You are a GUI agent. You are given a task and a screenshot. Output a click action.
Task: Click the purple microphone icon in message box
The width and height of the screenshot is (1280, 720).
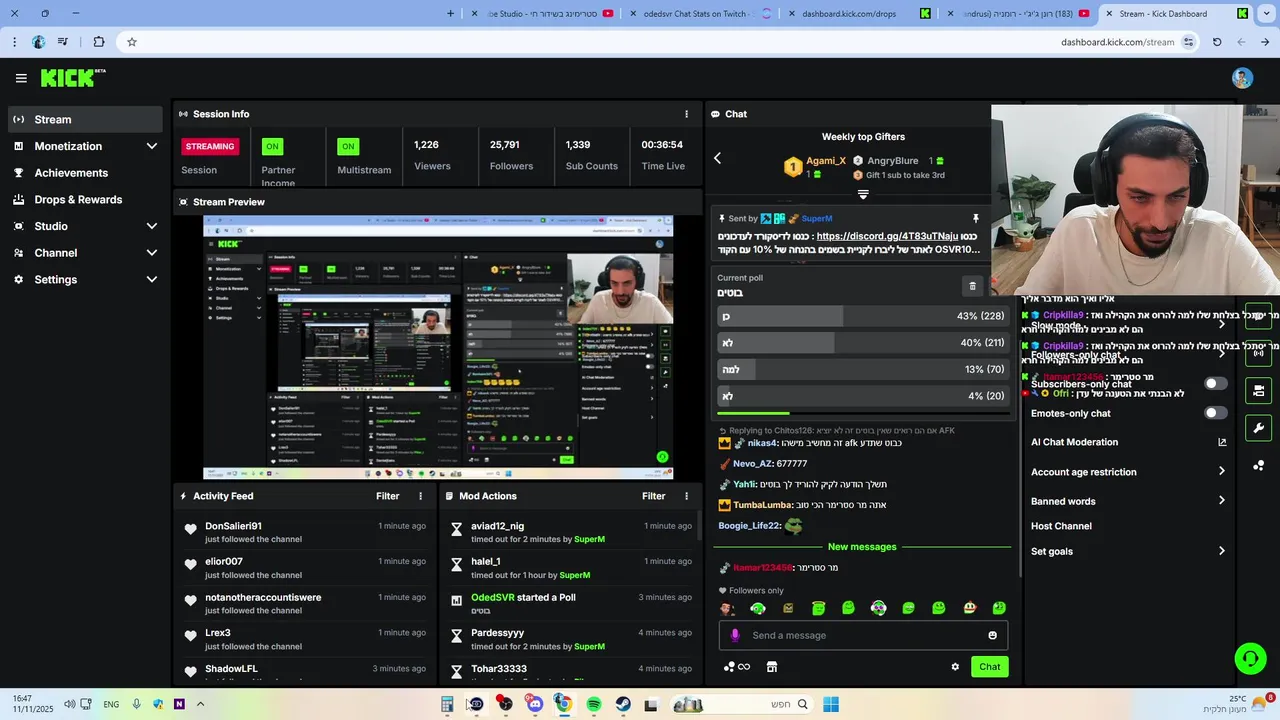(x=735, y=635)
